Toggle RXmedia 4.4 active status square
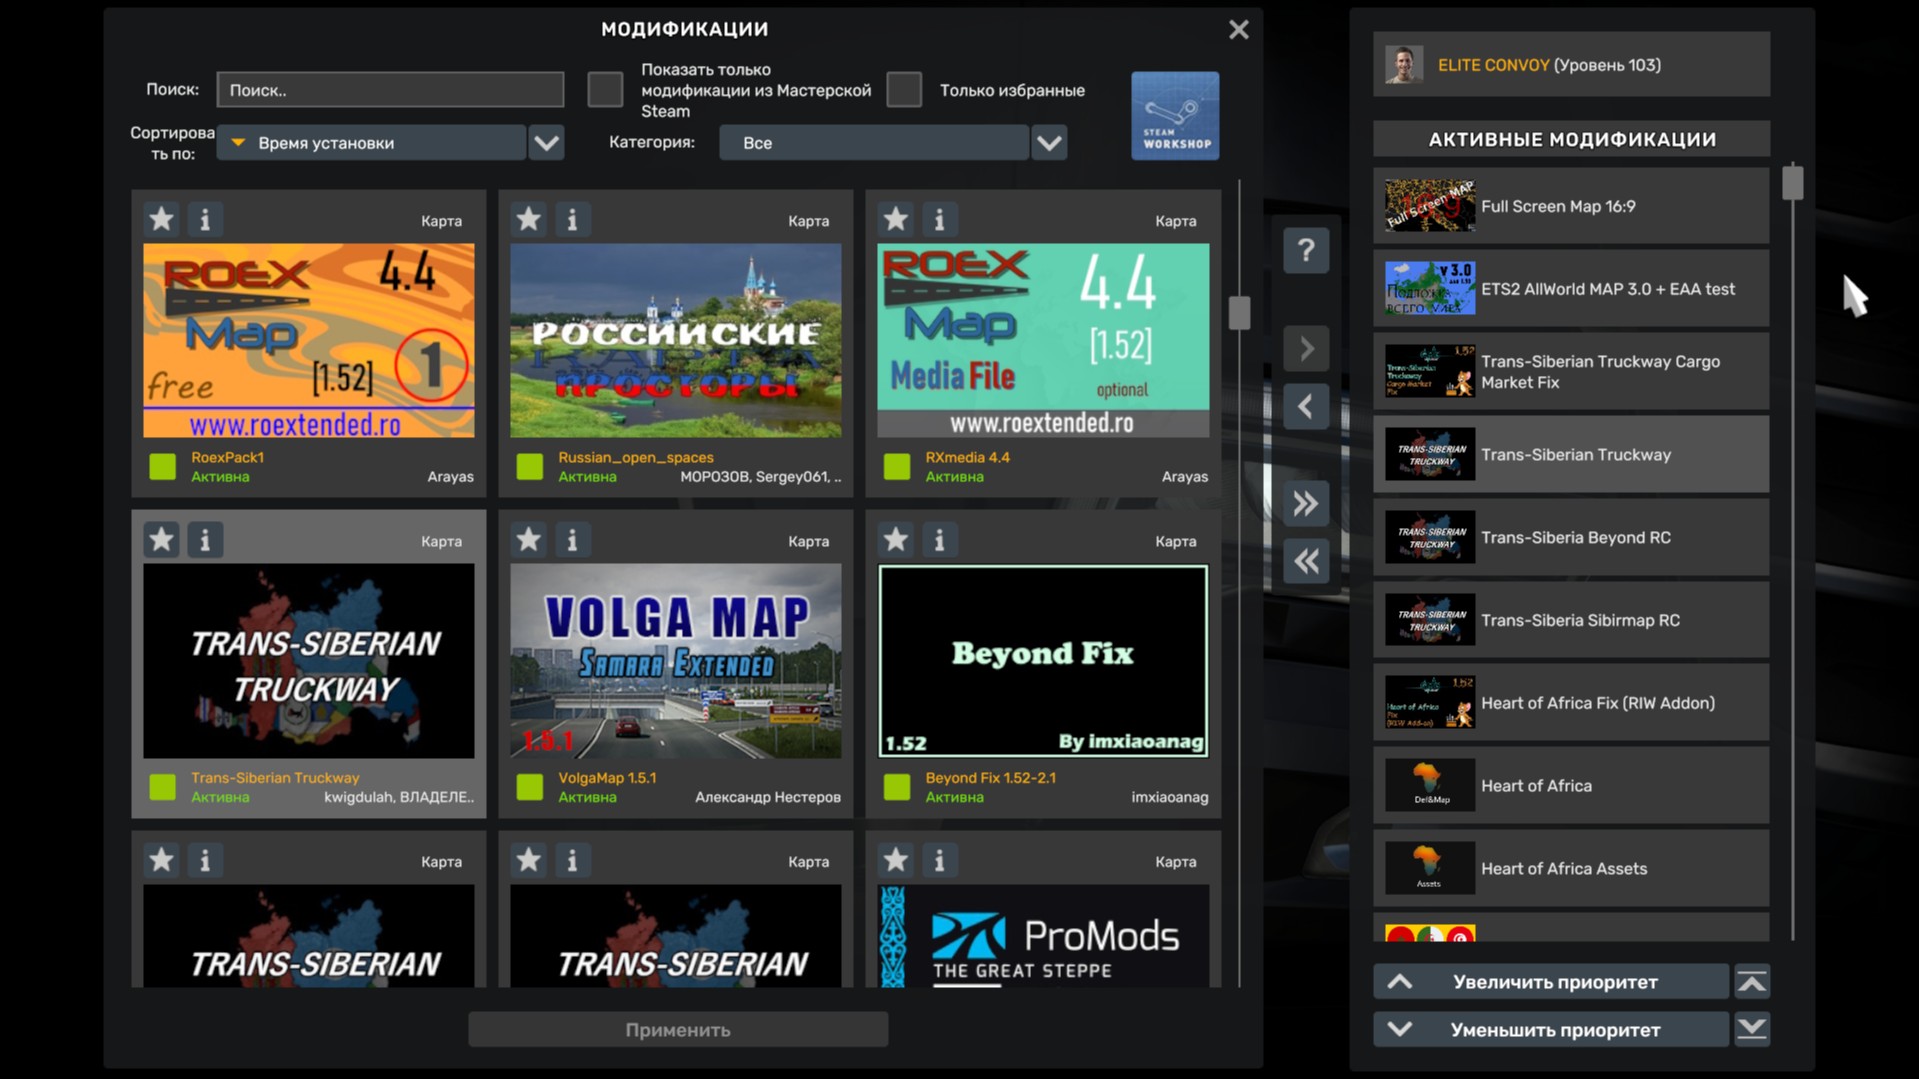 pos(897,467)
